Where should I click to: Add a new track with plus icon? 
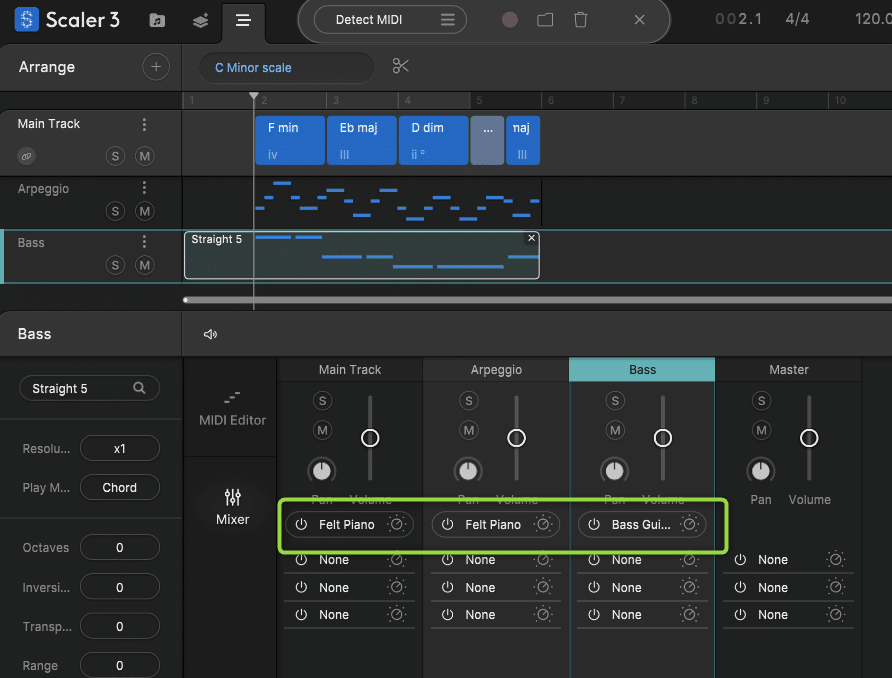tap(156, 67)
